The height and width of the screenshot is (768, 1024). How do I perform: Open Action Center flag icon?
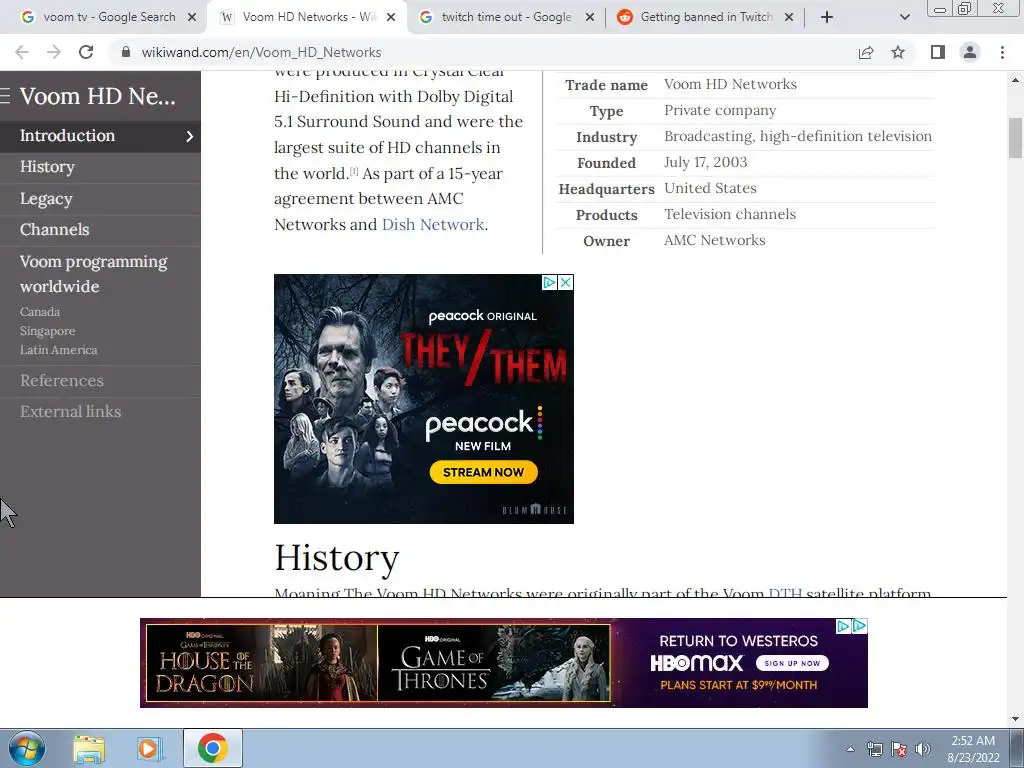click(899, 749)
